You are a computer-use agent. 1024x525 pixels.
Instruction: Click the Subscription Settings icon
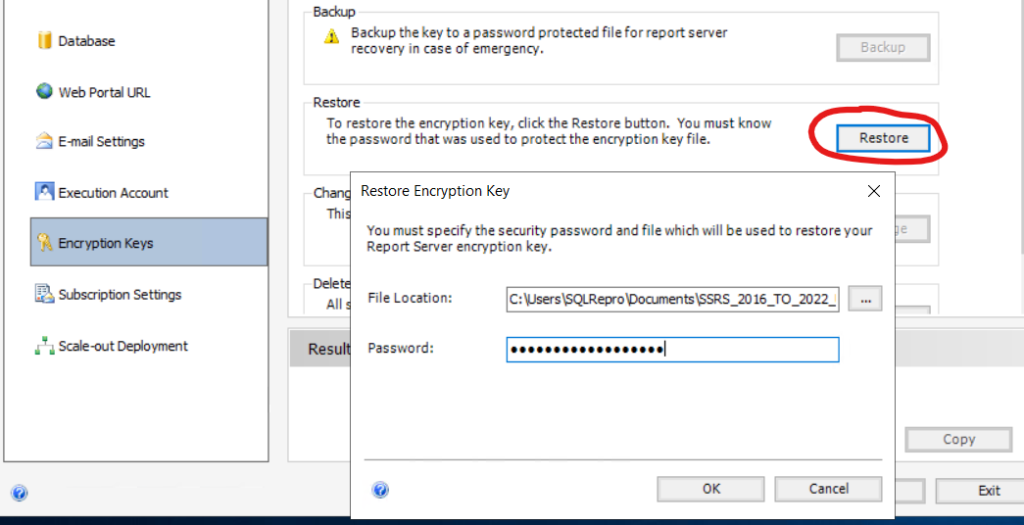(44, 294)
